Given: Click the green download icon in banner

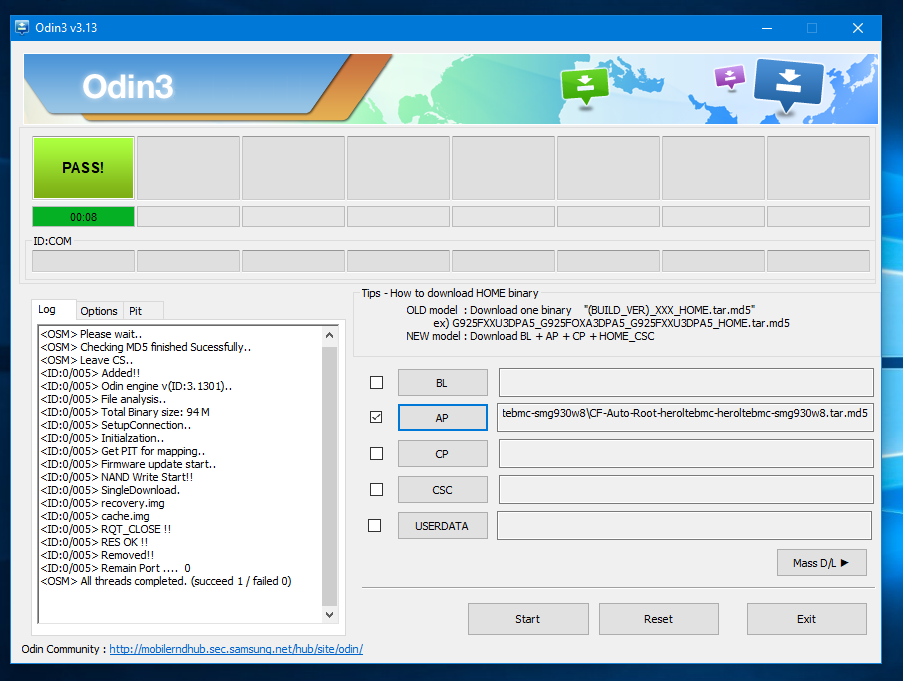Looking at the screenshot, I should click(x=585, y=87).
